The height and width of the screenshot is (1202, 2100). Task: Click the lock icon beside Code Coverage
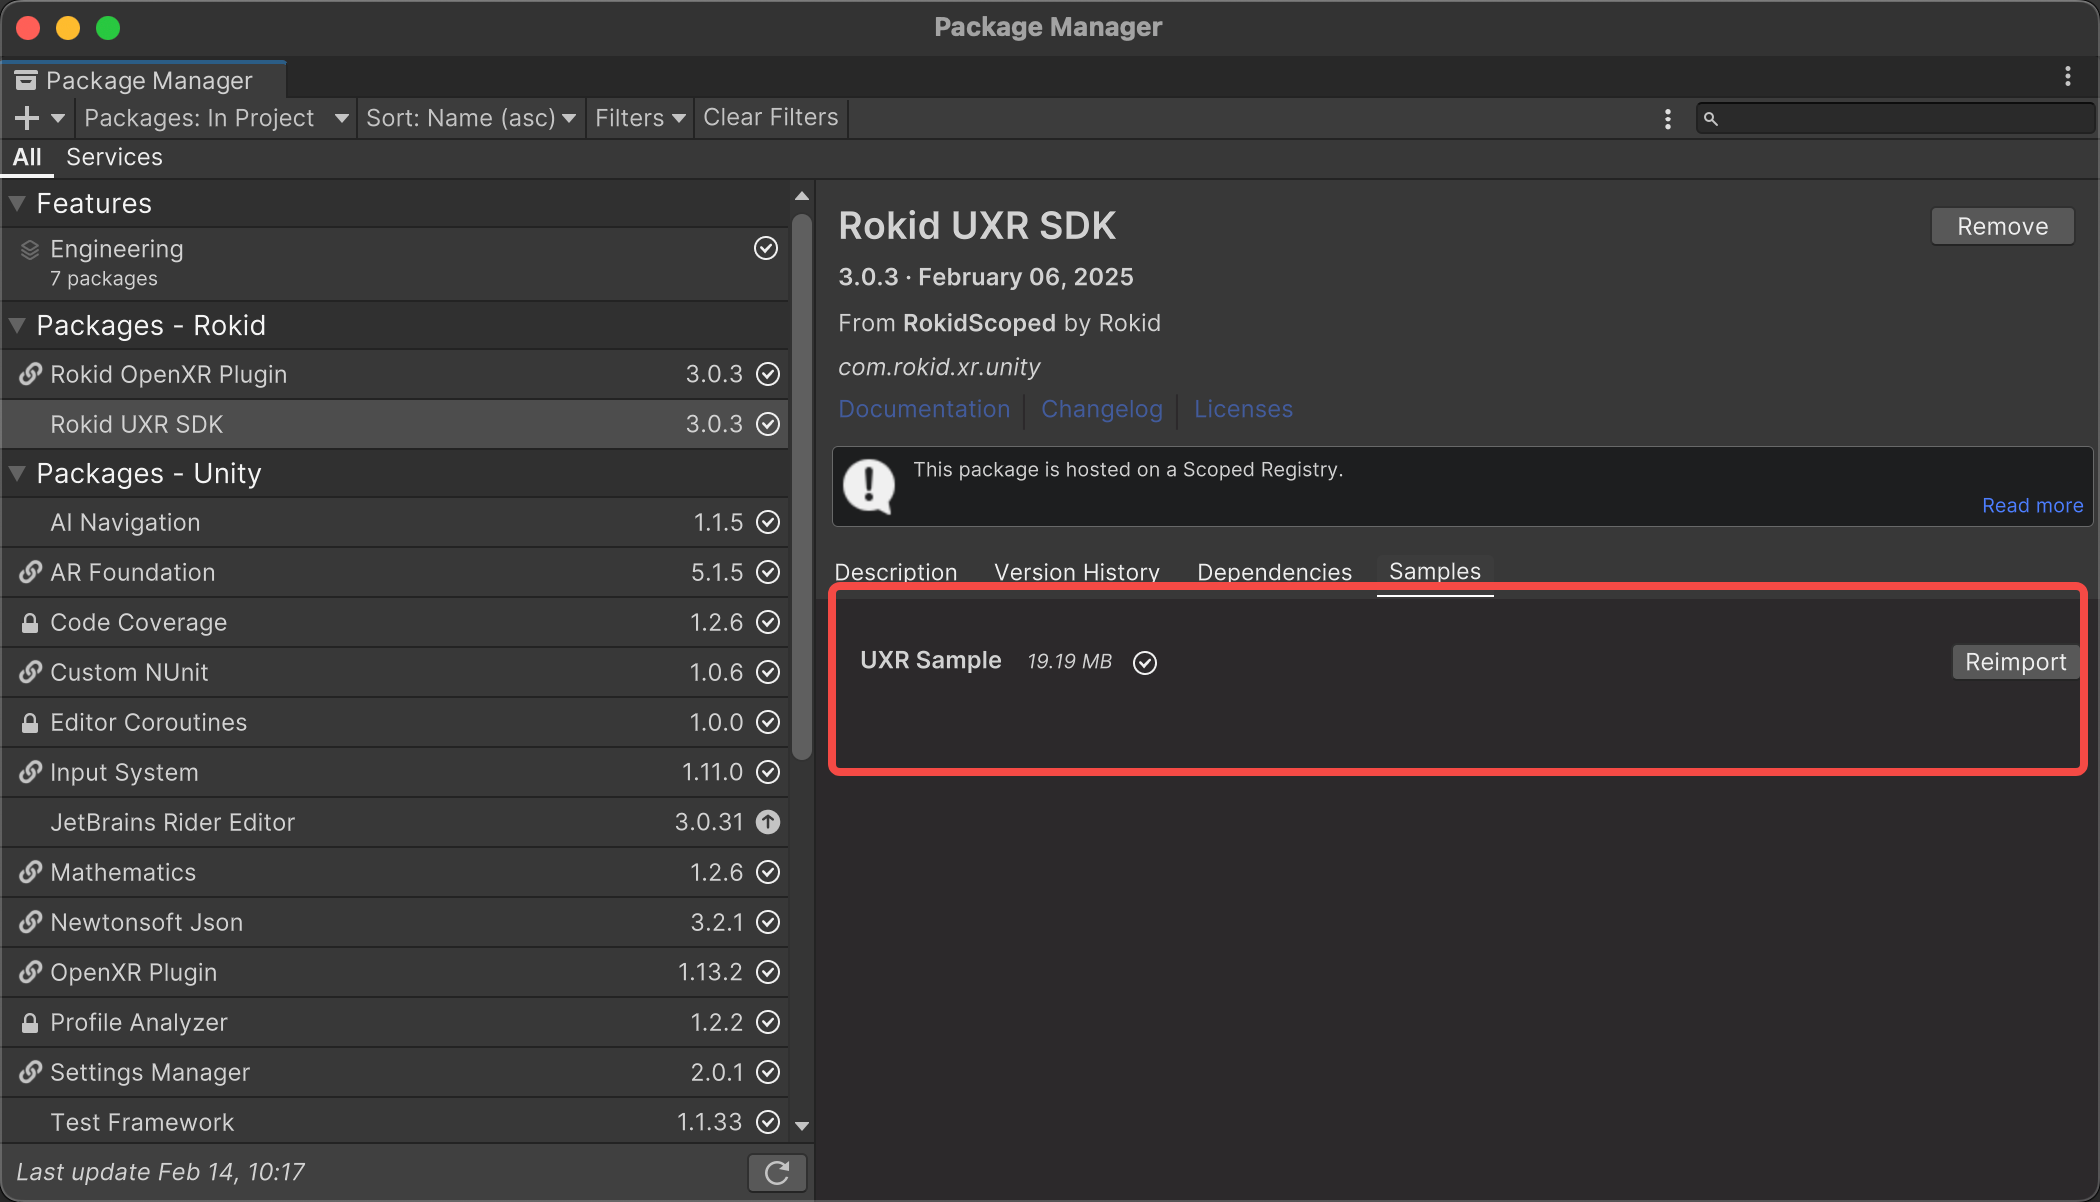pos(30,622)
